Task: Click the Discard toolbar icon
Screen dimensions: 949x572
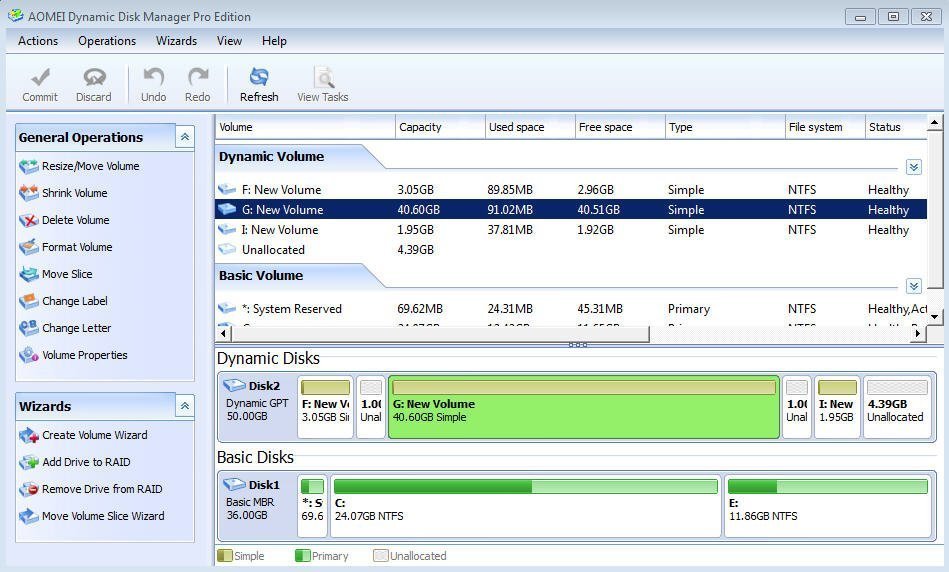Action: click(x=94, y=77)
